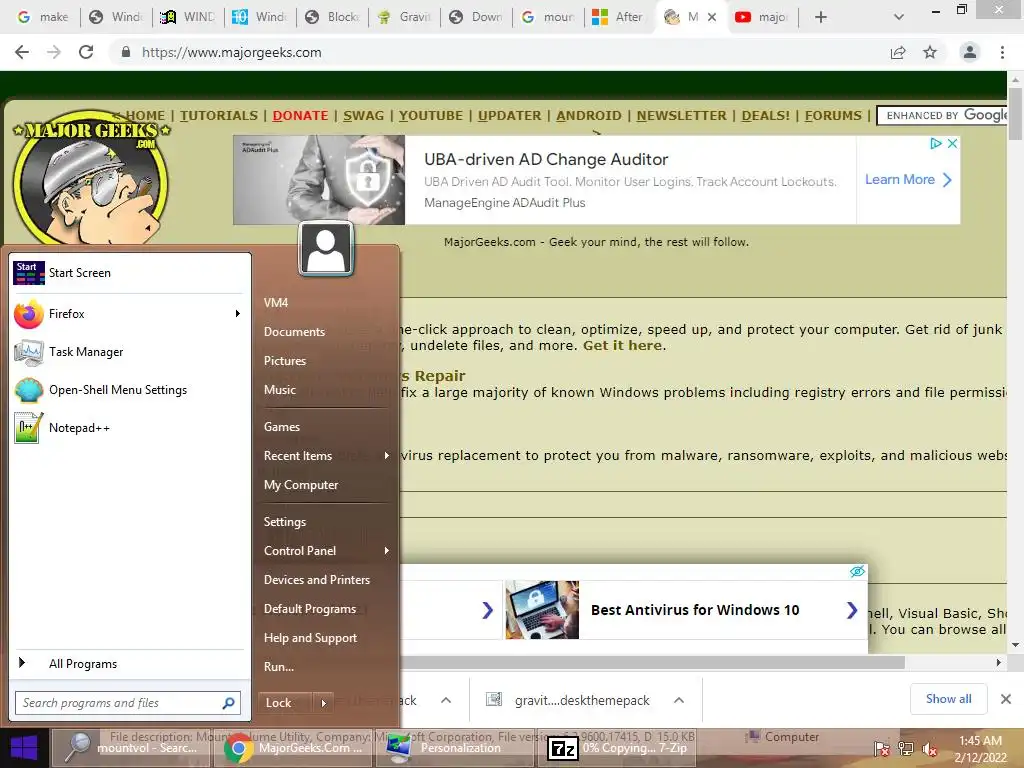Open FORUMS link on MajorGeeks

pos(833,116)
